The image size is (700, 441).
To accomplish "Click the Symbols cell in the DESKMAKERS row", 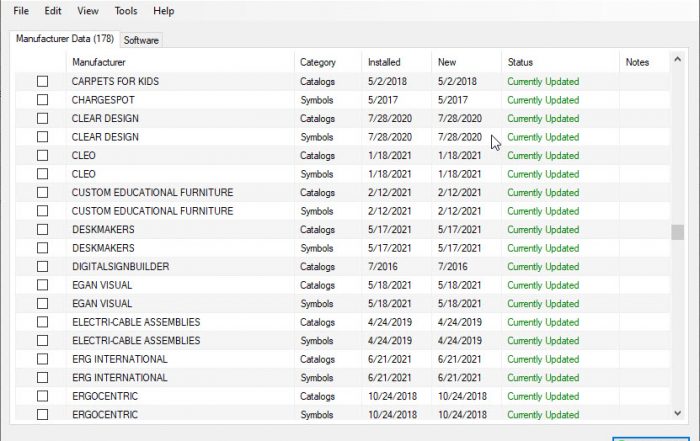I will click(317, 248).
